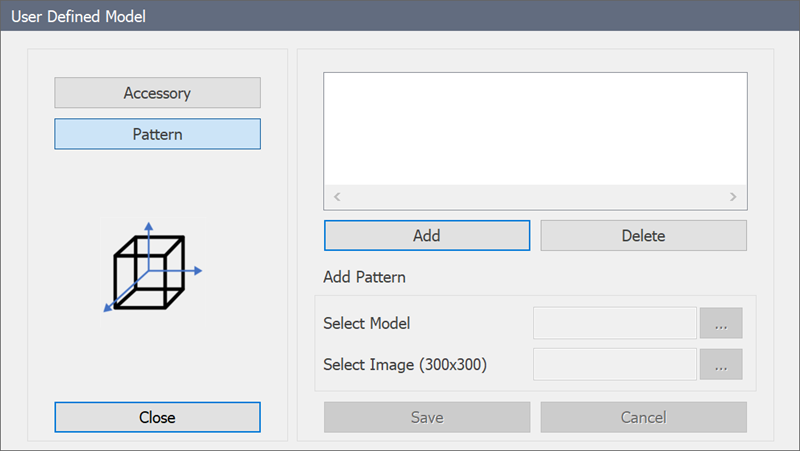
Task: Select the Pattern section button
Action: pyautogui.click(x=157, y=134)
